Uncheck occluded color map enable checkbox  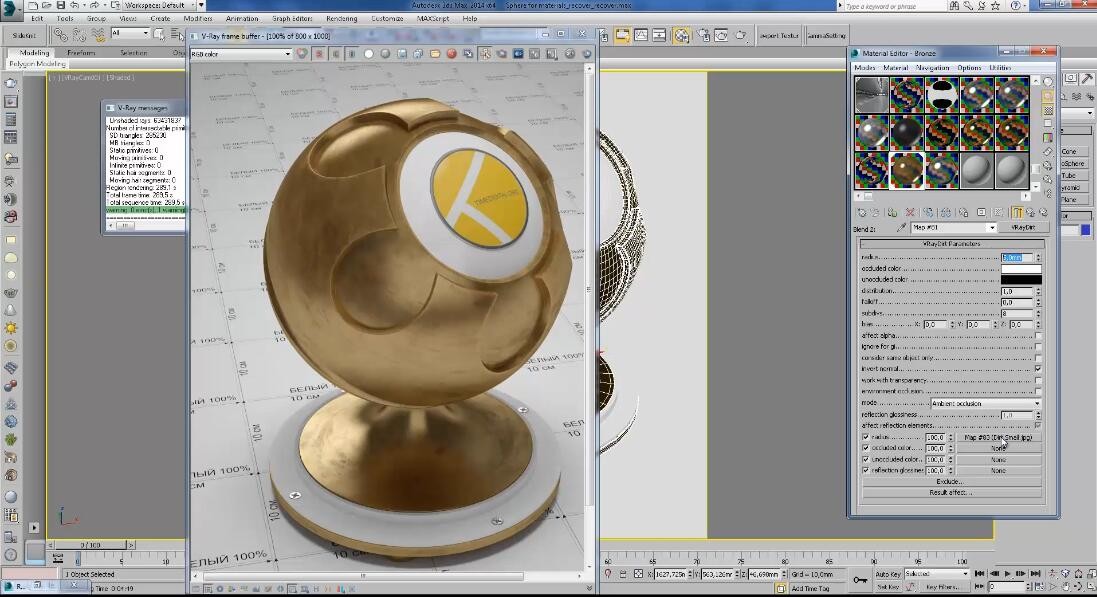(866, 449)
